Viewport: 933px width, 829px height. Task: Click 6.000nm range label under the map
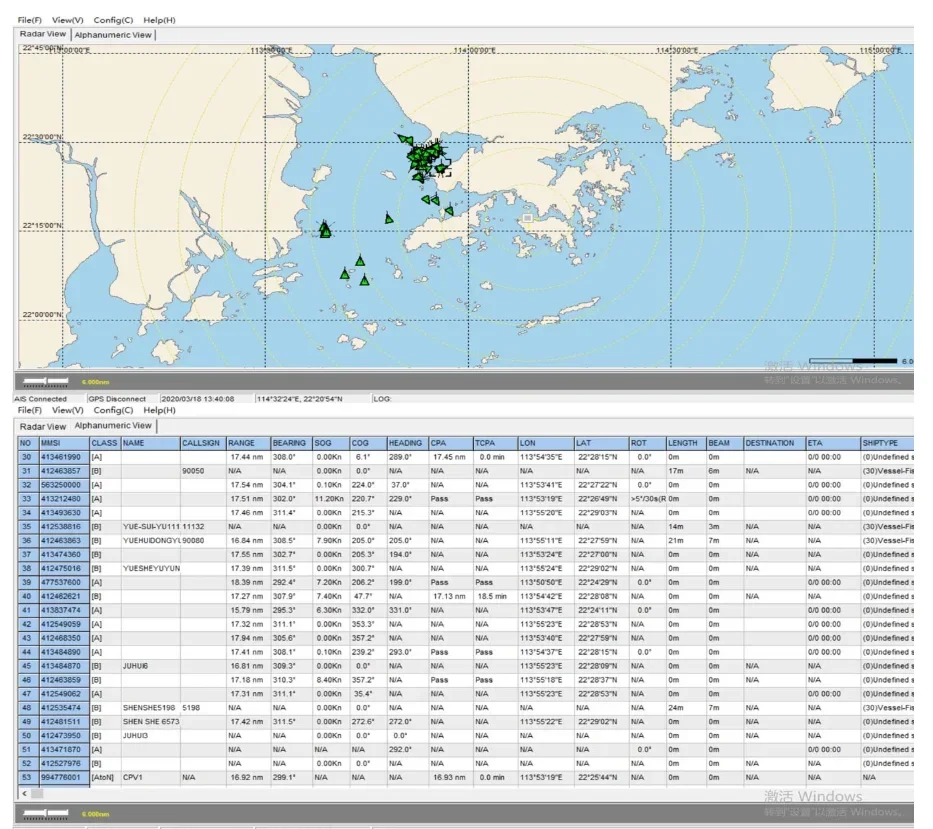[95, 382]
